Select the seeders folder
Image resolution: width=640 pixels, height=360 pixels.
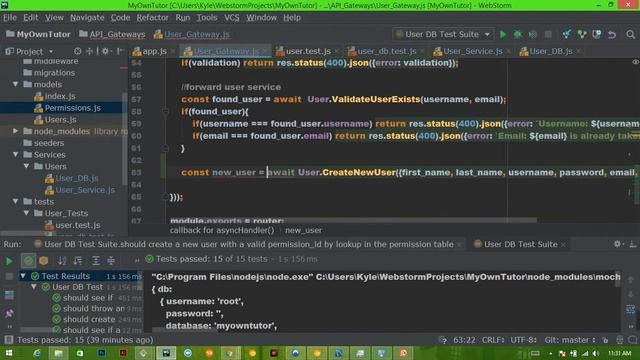tap(49, 143)
